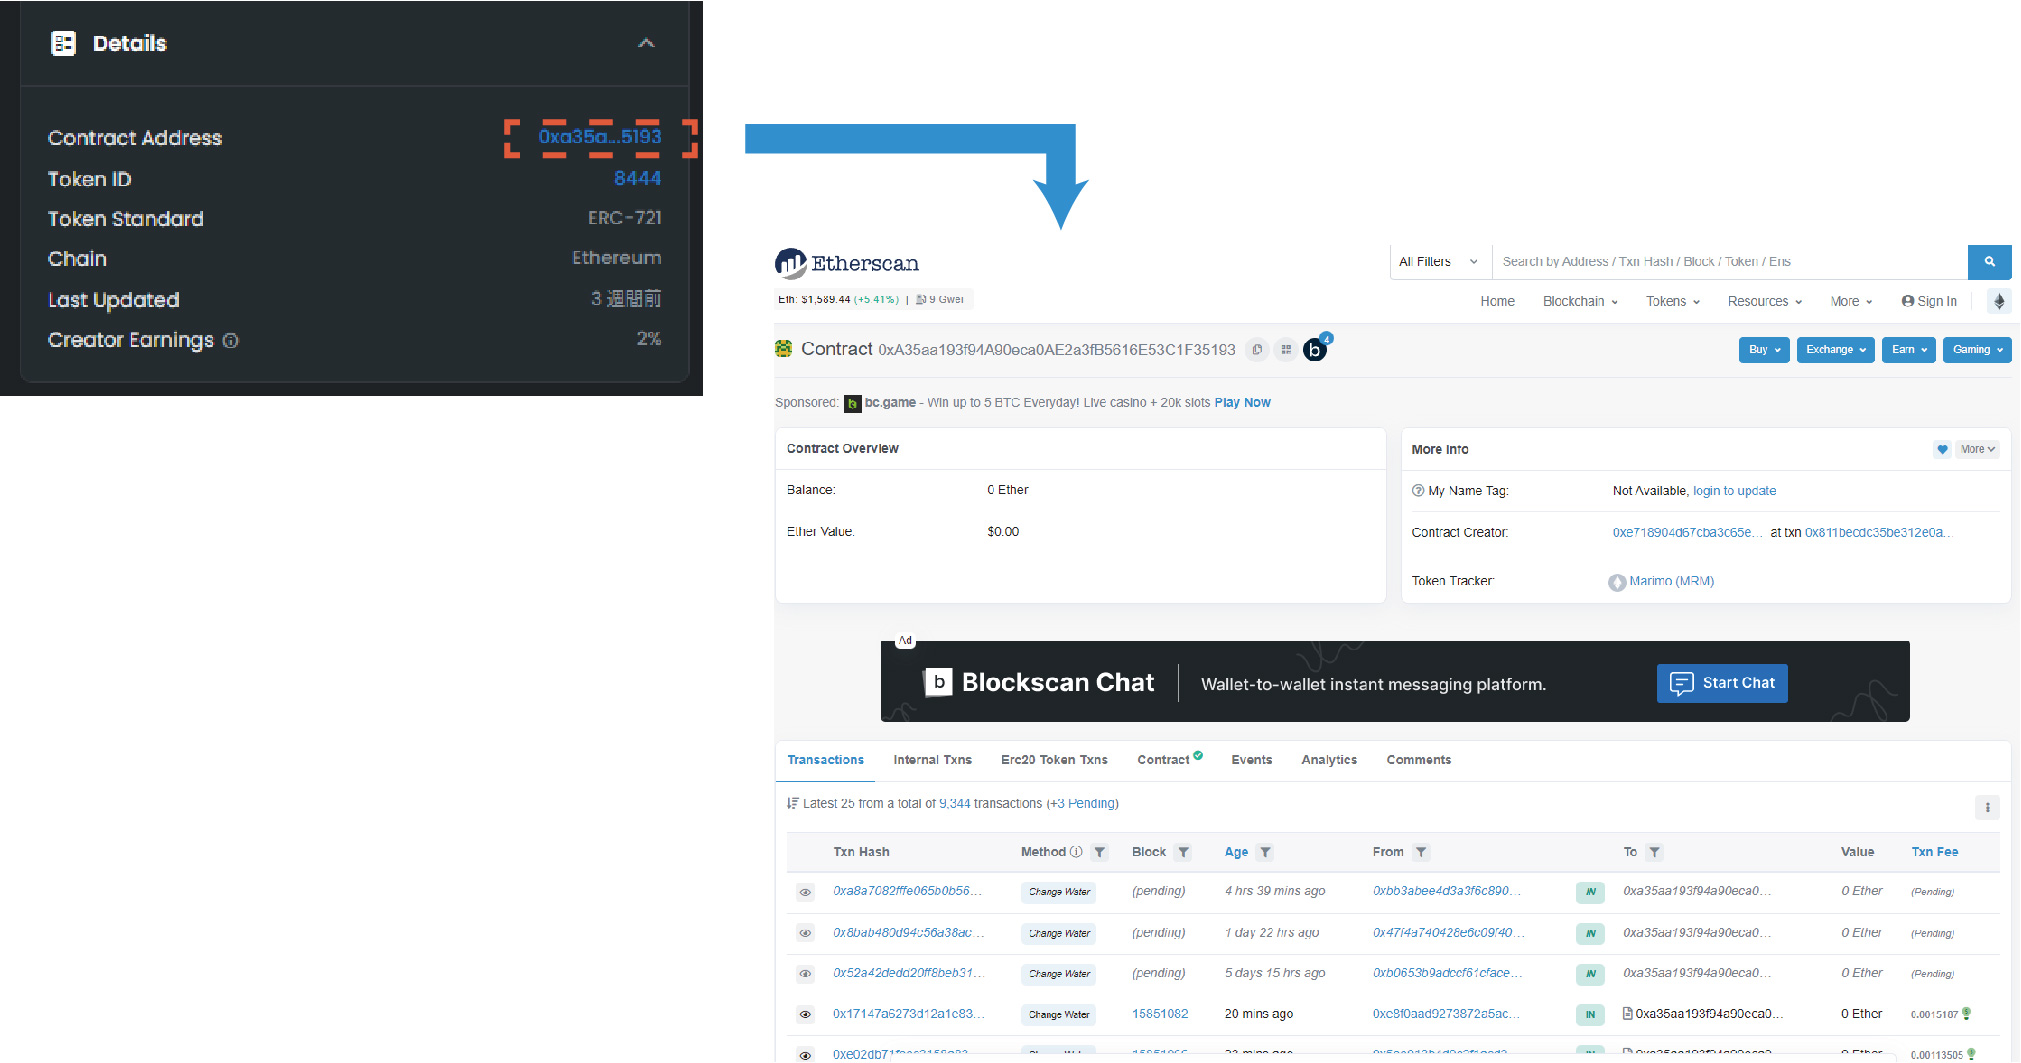Open the Block column filter
This screenshot has width=2021, height=1063.
1183,852
